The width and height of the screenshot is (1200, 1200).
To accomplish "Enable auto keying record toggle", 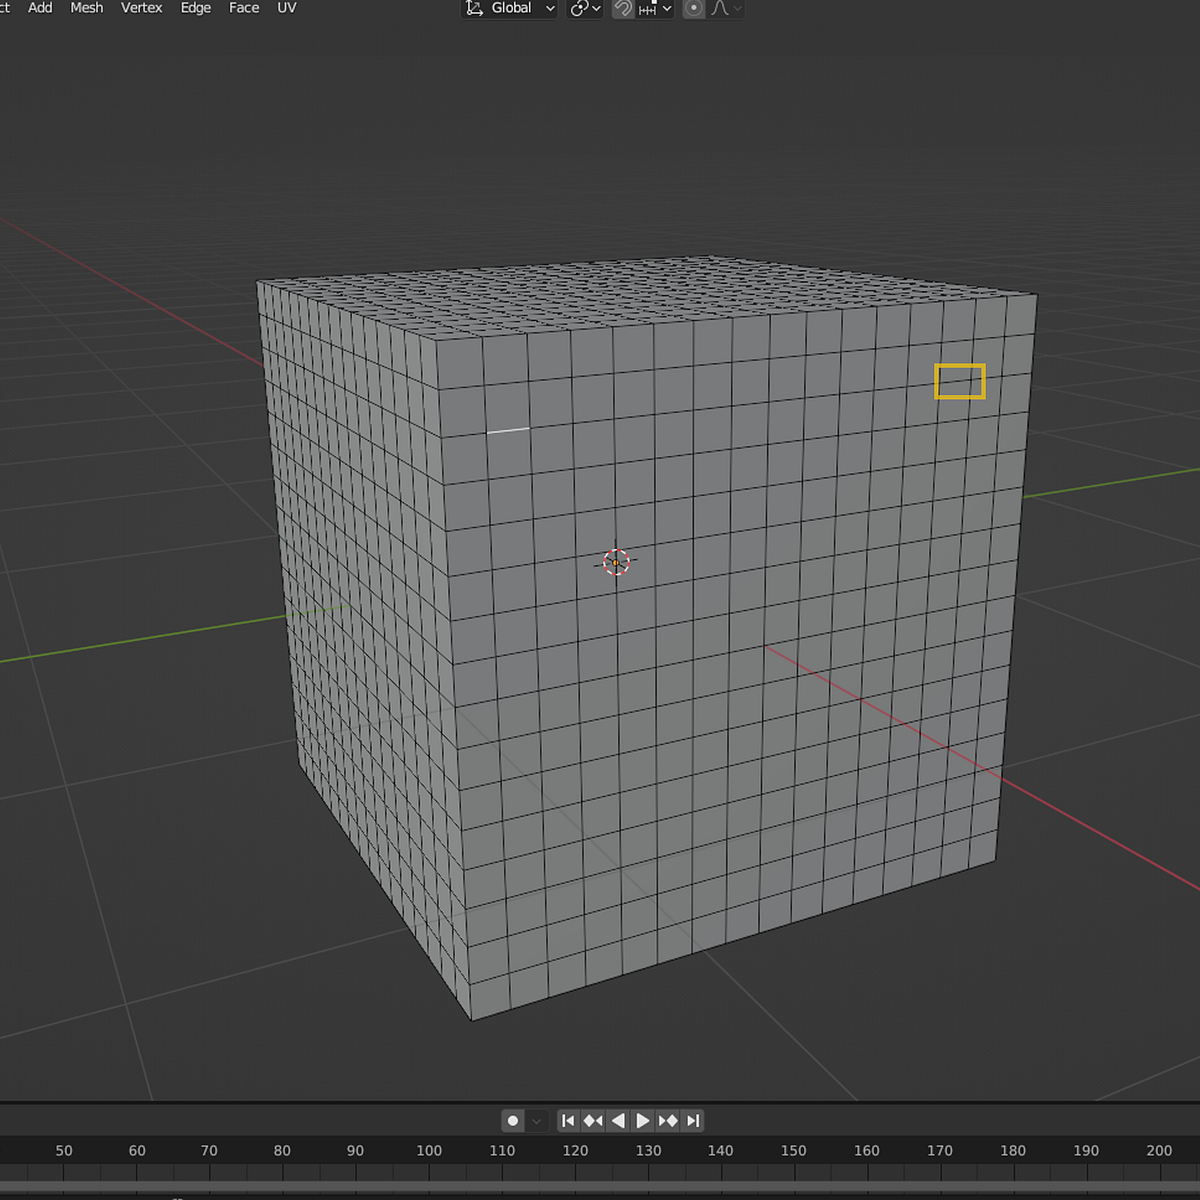I will tap(513, 1120).
